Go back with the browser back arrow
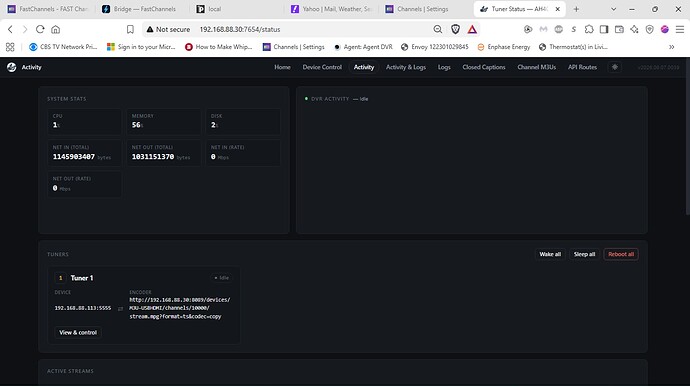690x387 pixels. [10, 29]
